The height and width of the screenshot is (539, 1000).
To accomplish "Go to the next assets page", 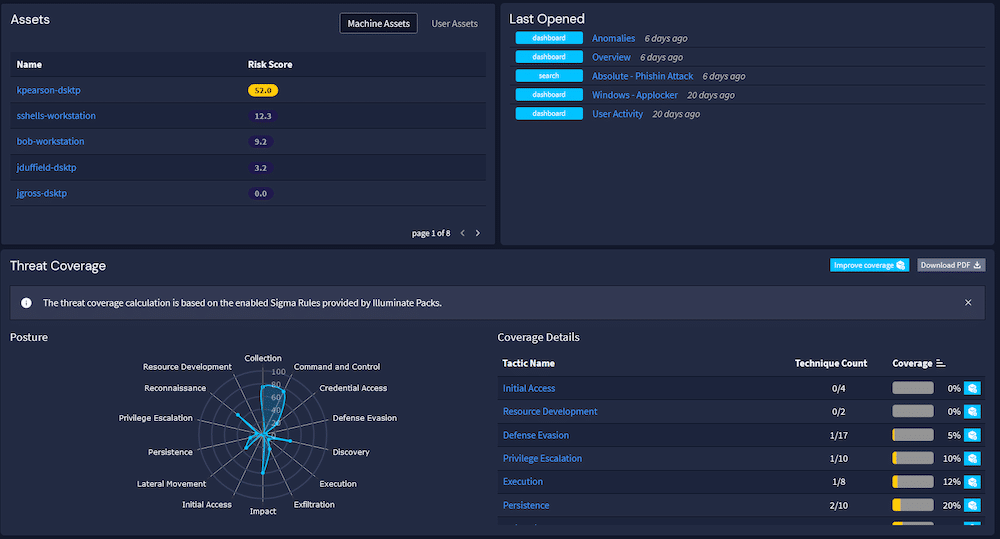I will (478, 233).
